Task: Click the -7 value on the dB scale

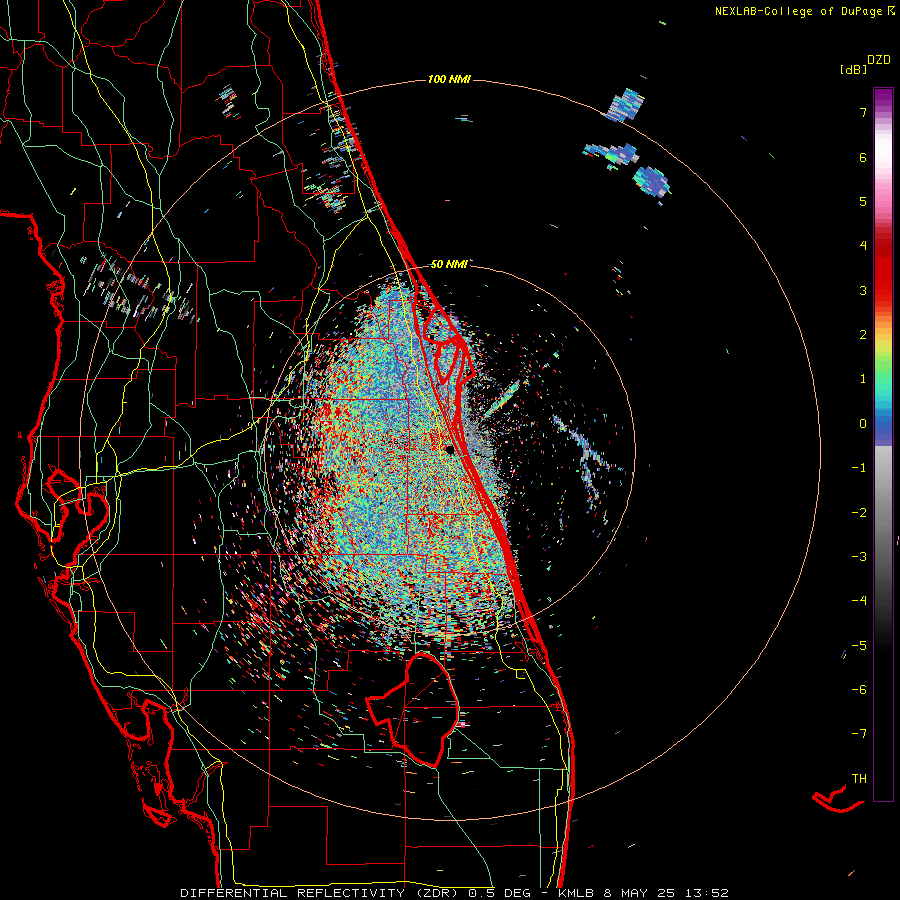Action: pyautogui.click(x=859, y=734)
